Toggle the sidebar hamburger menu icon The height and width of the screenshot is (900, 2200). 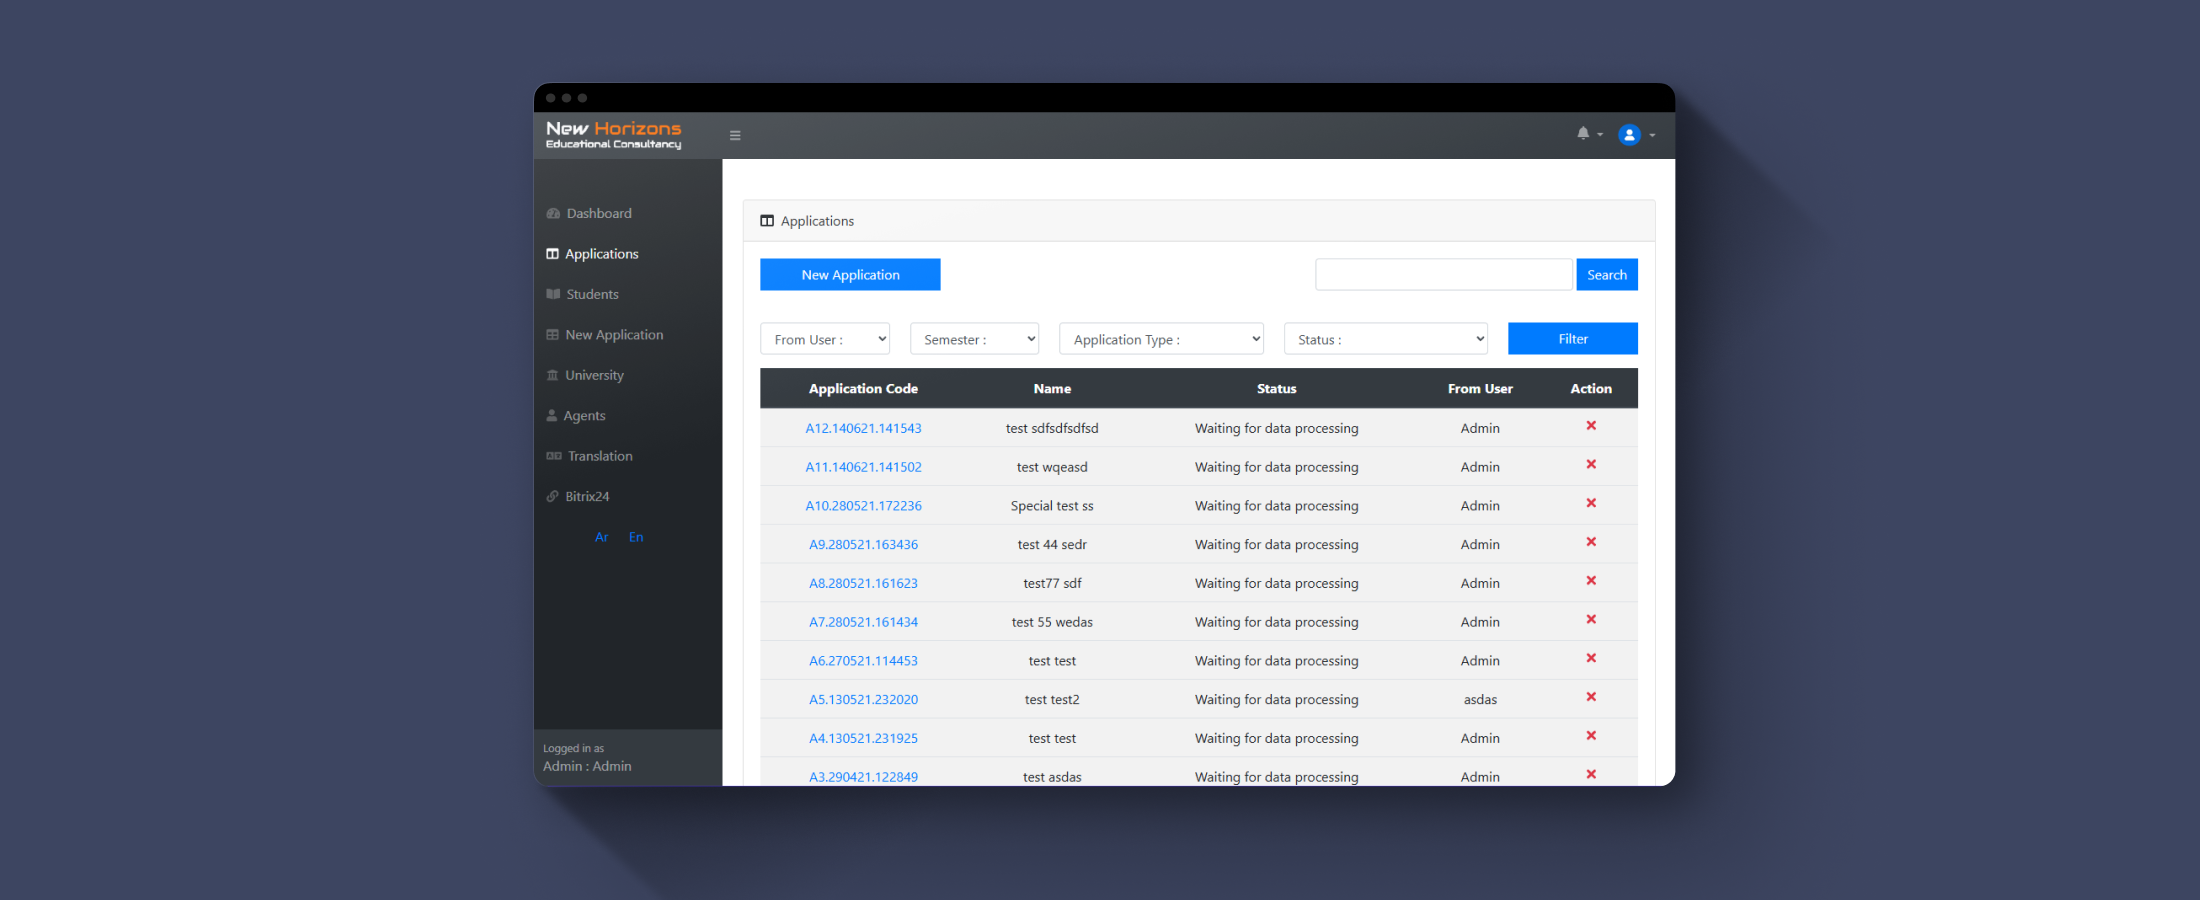735,136
